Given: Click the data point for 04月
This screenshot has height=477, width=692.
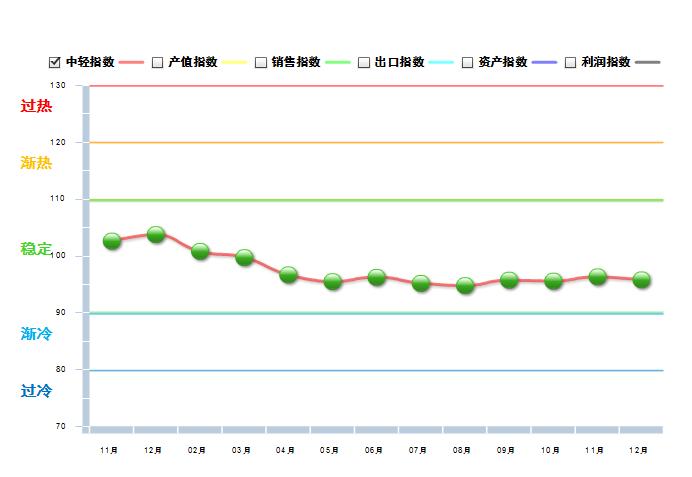Looking at the screenshot, I should click(288, 274).
